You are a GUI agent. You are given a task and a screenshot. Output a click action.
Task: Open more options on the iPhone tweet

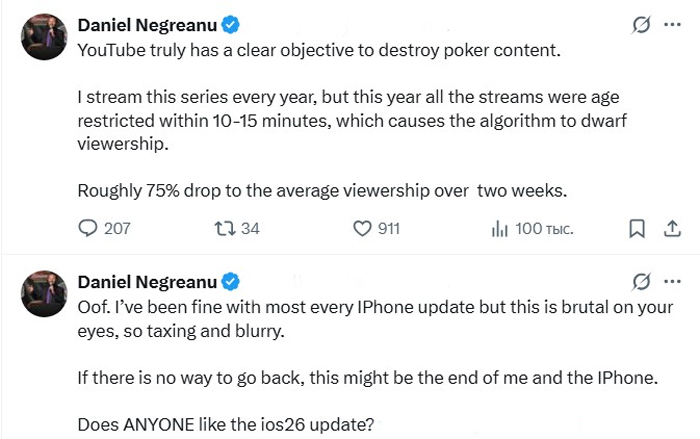672,281
